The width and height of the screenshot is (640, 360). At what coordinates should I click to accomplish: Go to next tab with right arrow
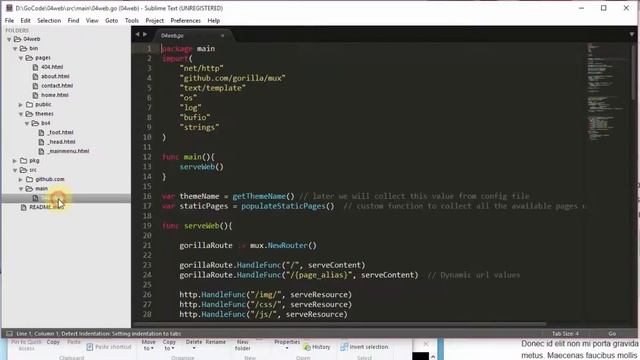click(x=145, y=35)
